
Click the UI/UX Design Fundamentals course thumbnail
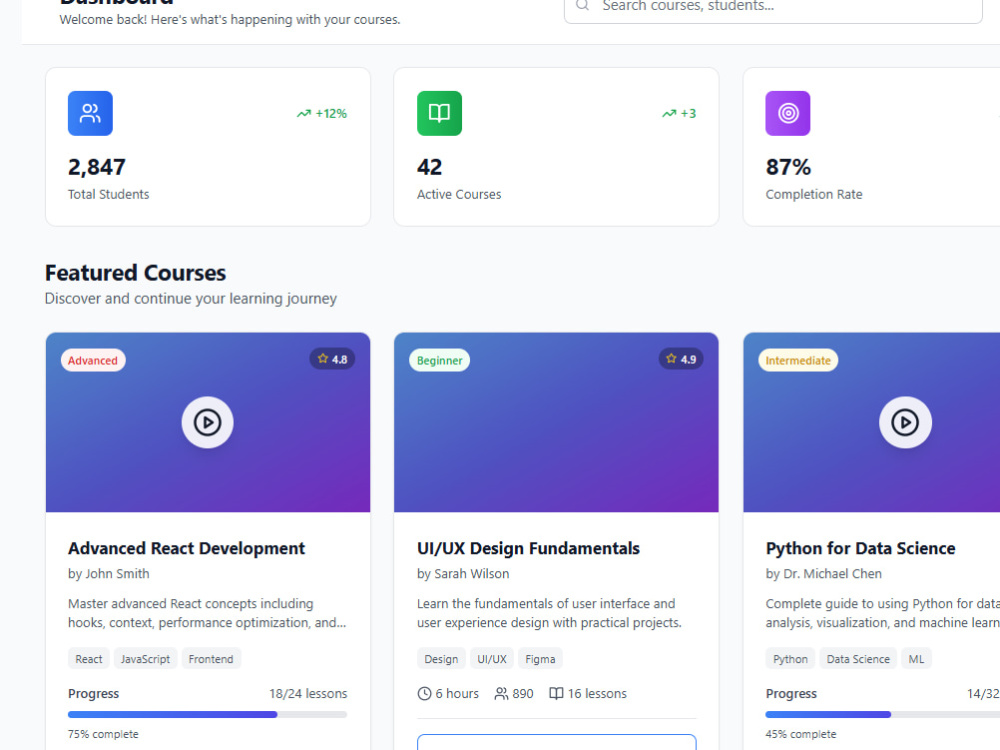(556, 422)
